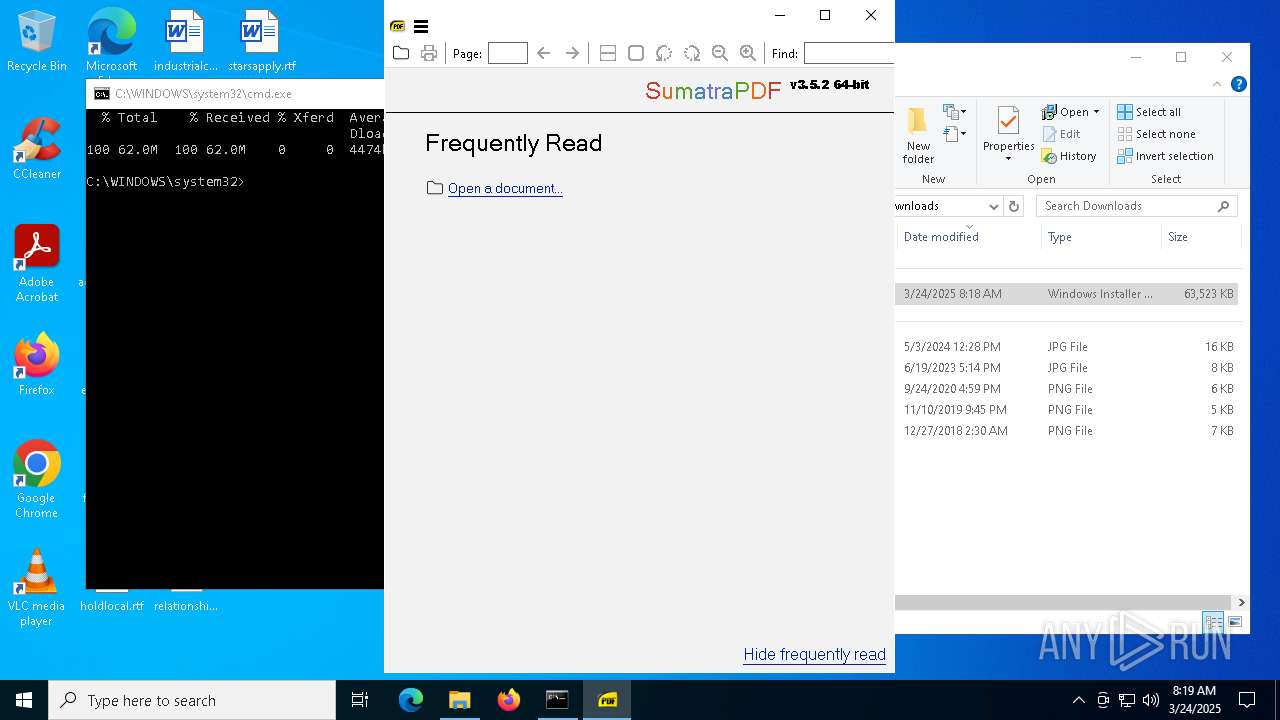This screenshot has width=1280, height=720.
Task: Open volume control in system tray
Action: pyautogui.click(x=1150, y=700)
